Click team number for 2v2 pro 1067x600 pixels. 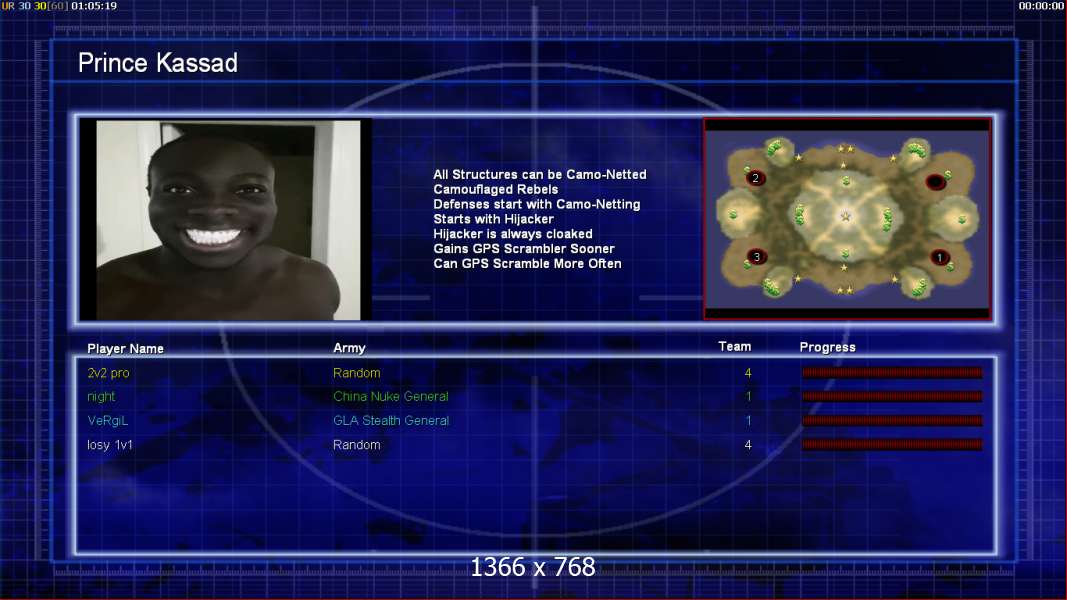click(748, 373)
